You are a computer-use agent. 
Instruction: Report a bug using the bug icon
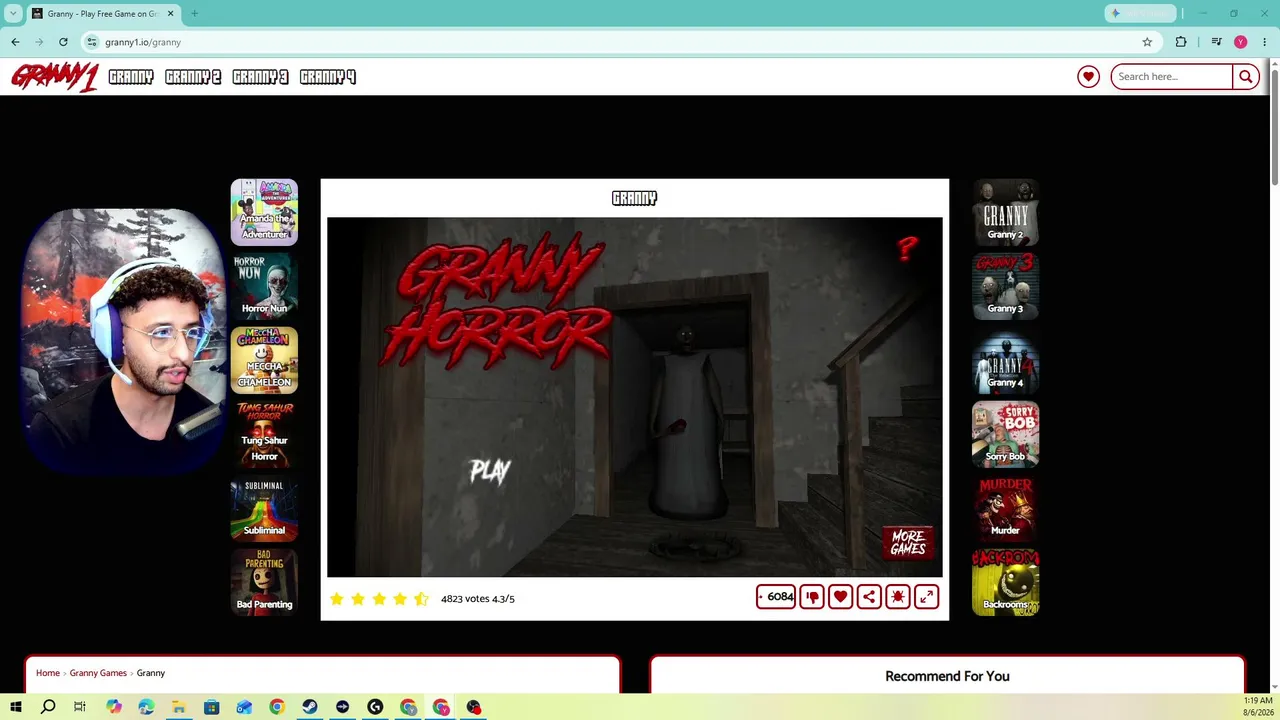[x=898, y=597]
